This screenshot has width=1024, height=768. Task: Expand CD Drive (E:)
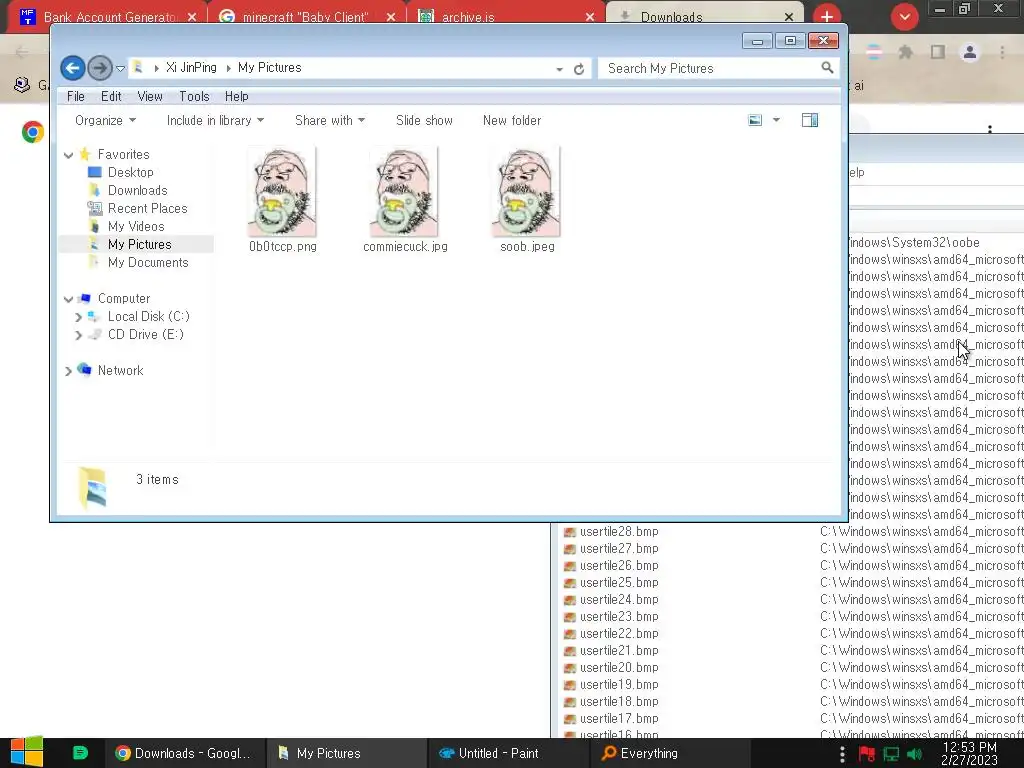point(78,335)
